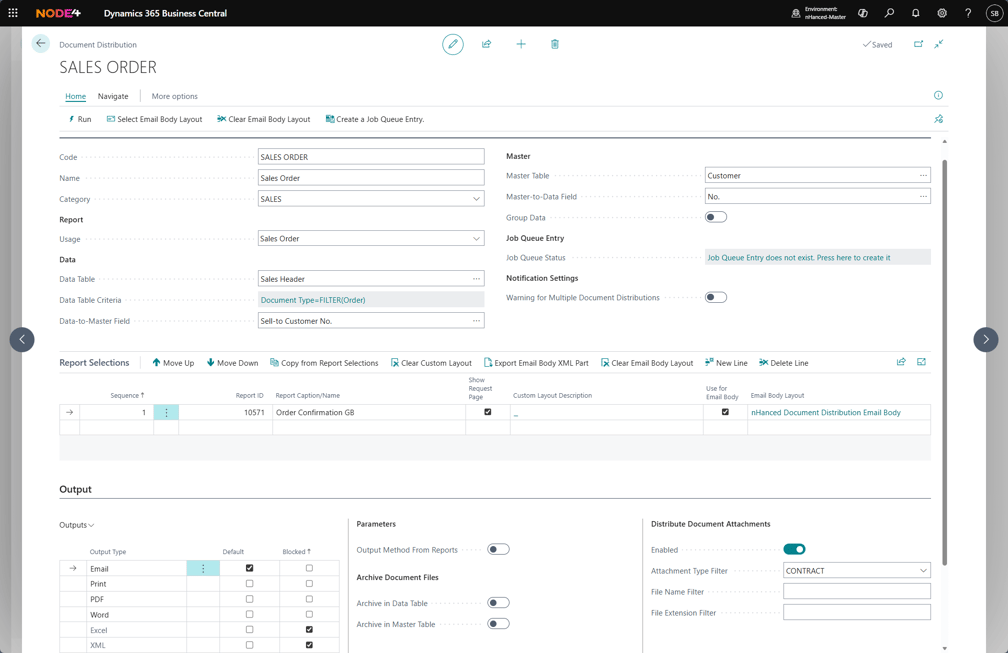Click Move Up in Report Selections
Screen dimensions: 1008x653
(173, 362)
